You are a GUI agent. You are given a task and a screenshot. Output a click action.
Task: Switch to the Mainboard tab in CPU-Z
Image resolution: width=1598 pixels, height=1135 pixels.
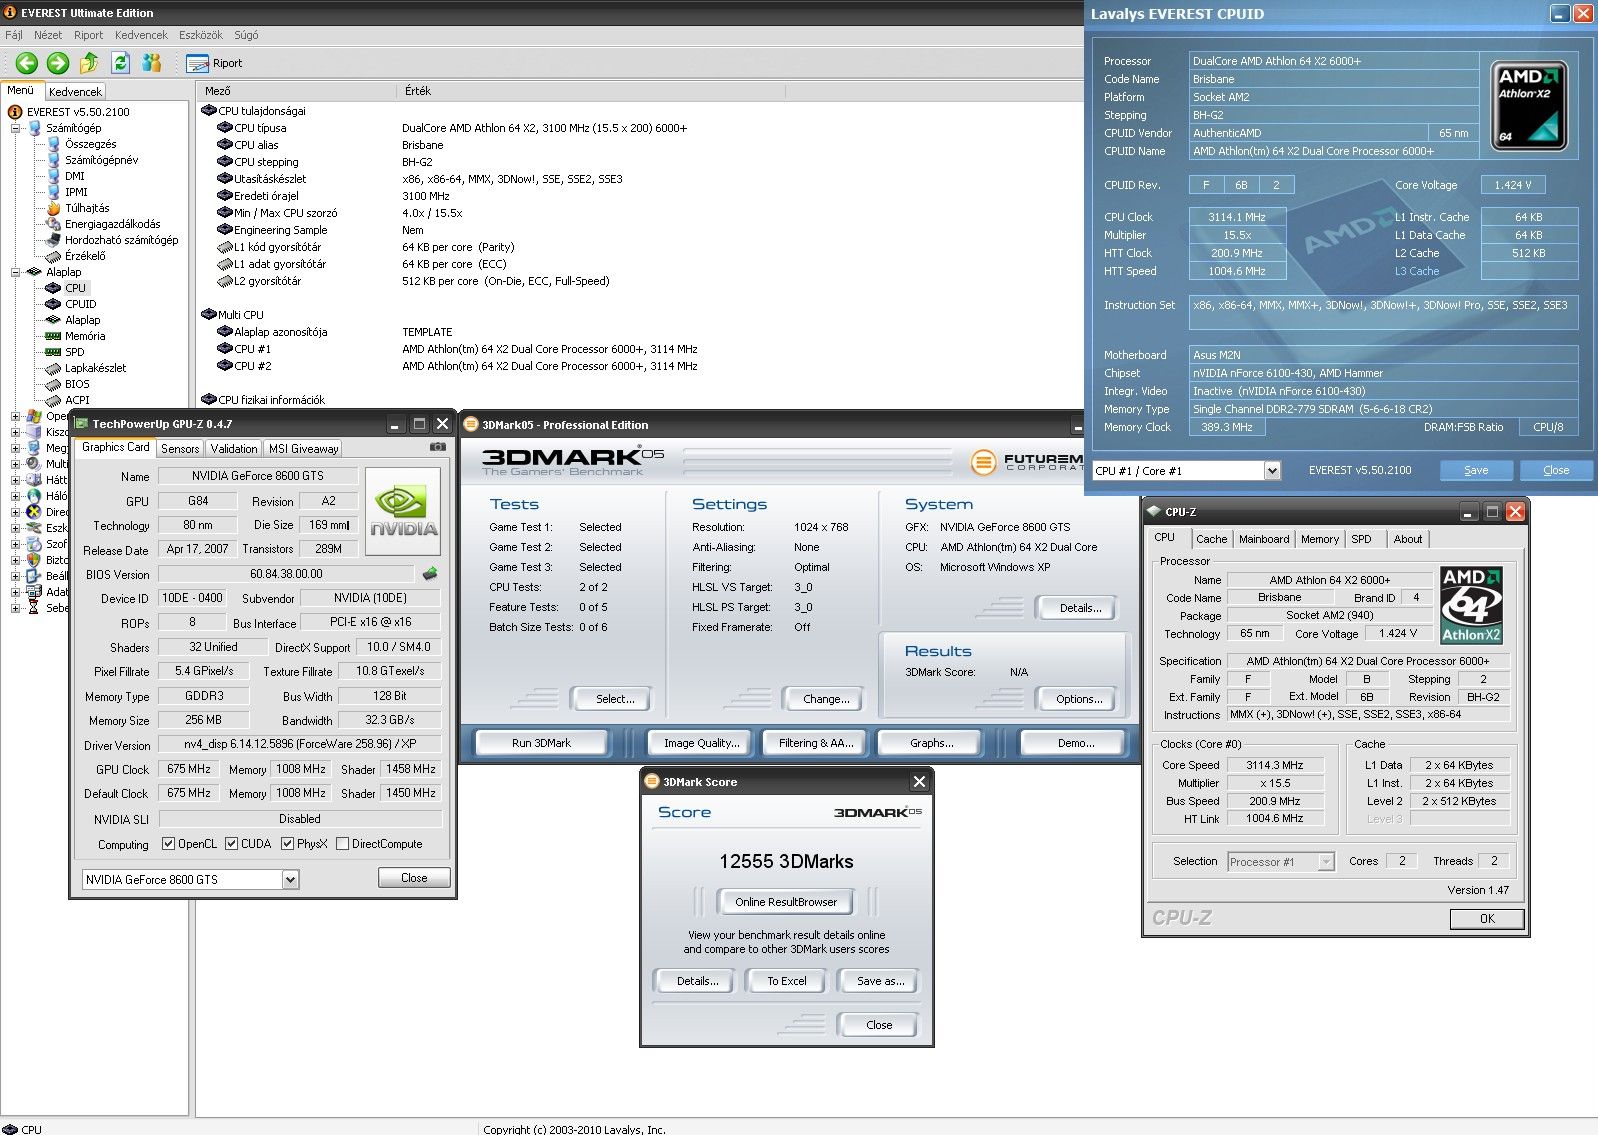pyautogui.click(x=1264, y=539)
